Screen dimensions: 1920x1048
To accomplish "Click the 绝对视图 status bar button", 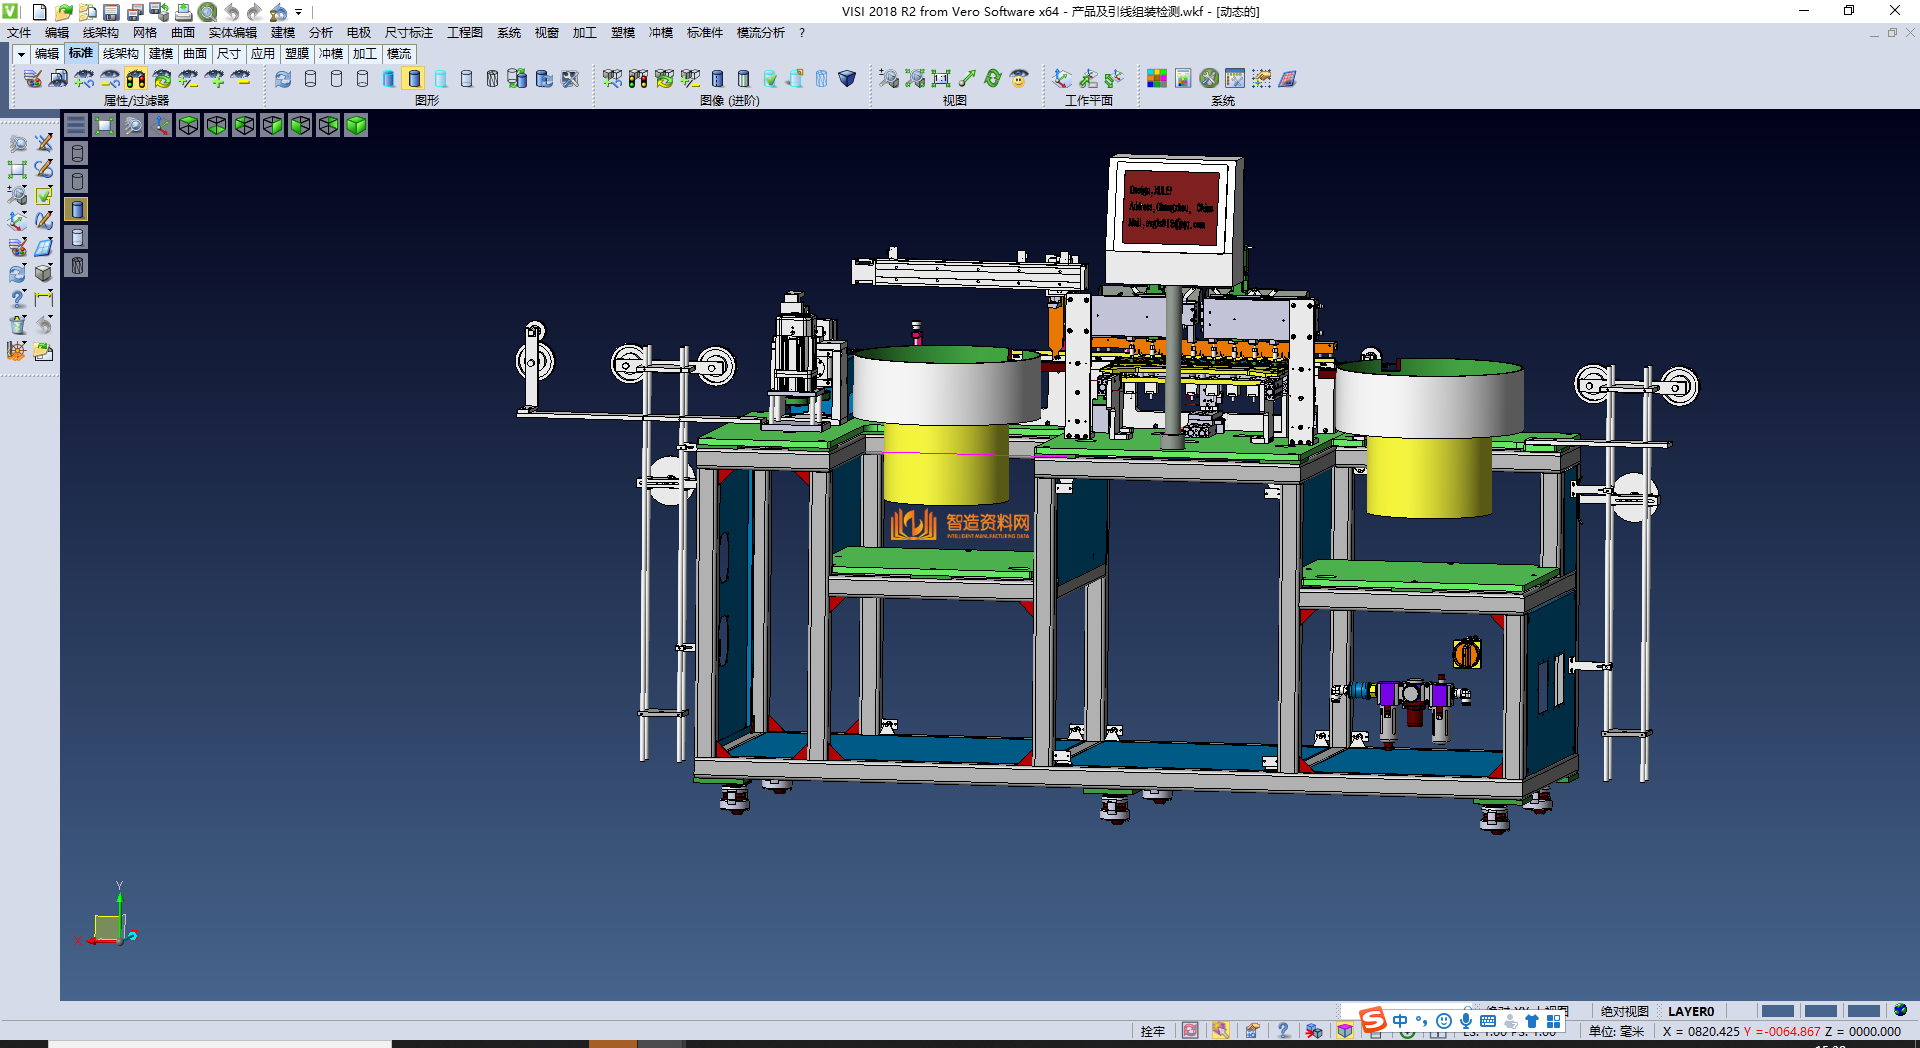I will pos(1624,1011).
